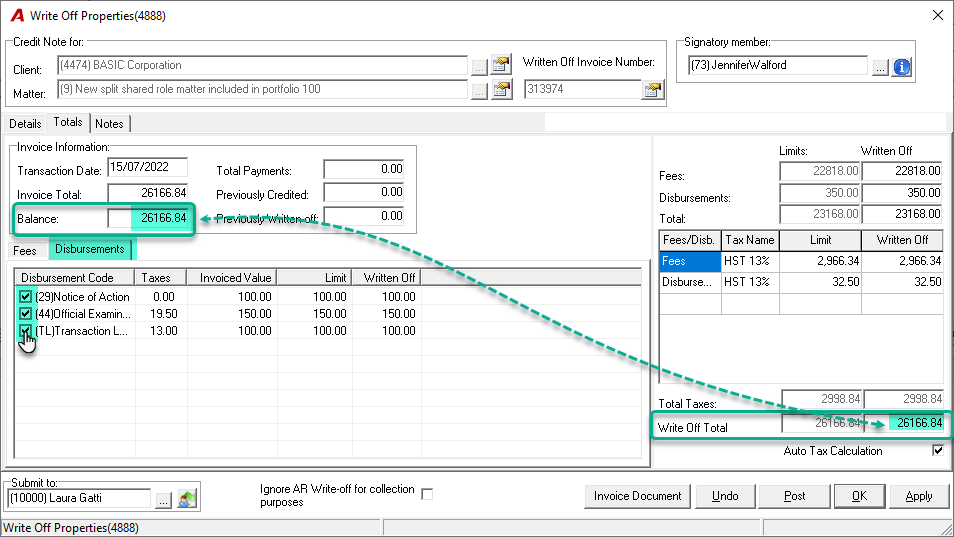This screenshot has height=537, width=954.
Task: Click Written Off 150.00 cell for Official Examin
Action: 387,314
